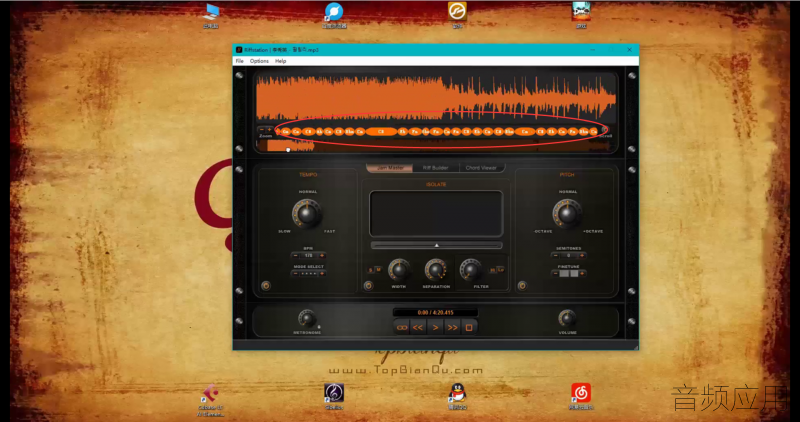Decrease Finetune with the minus button
This screenshot has height=422, width=800.
(556, 274)
